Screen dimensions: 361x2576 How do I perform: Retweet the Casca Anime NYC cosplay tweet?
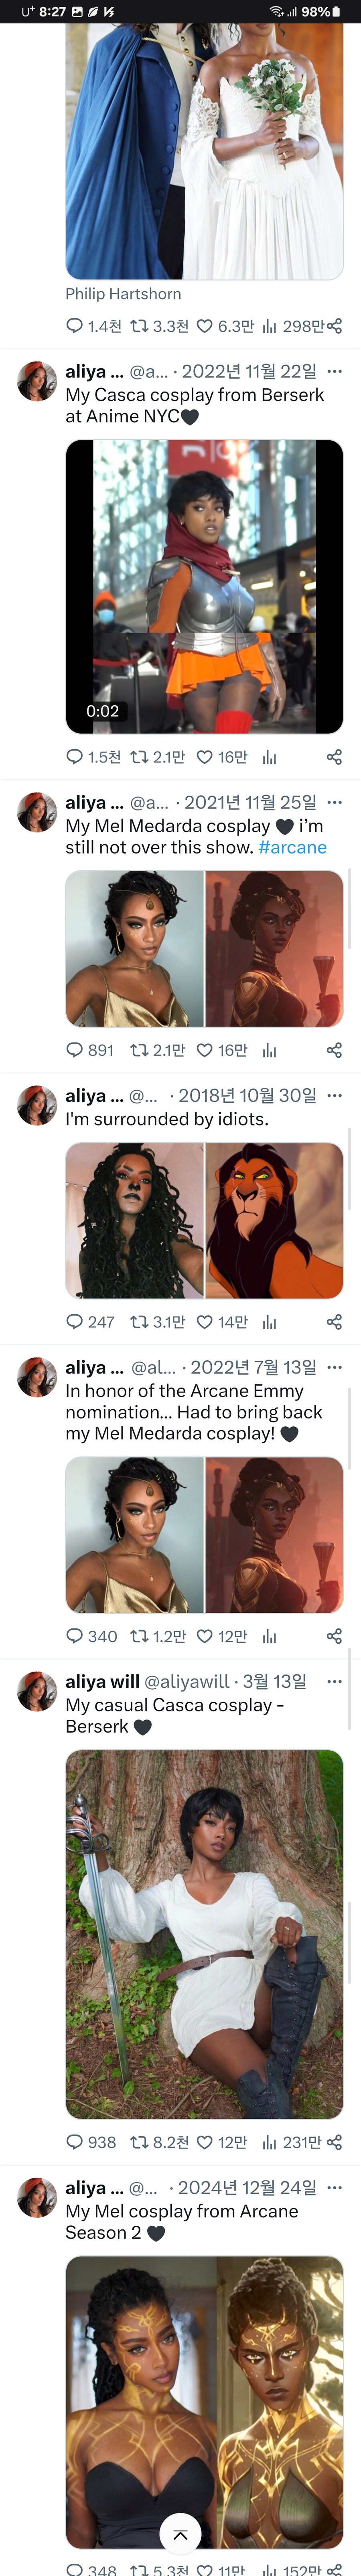(139, 757)
